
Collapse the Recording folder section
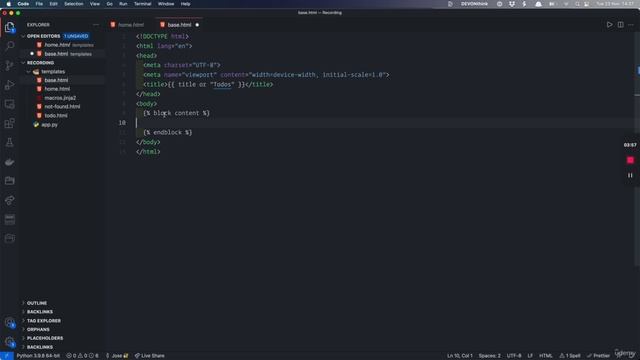[x=23, y=63]
